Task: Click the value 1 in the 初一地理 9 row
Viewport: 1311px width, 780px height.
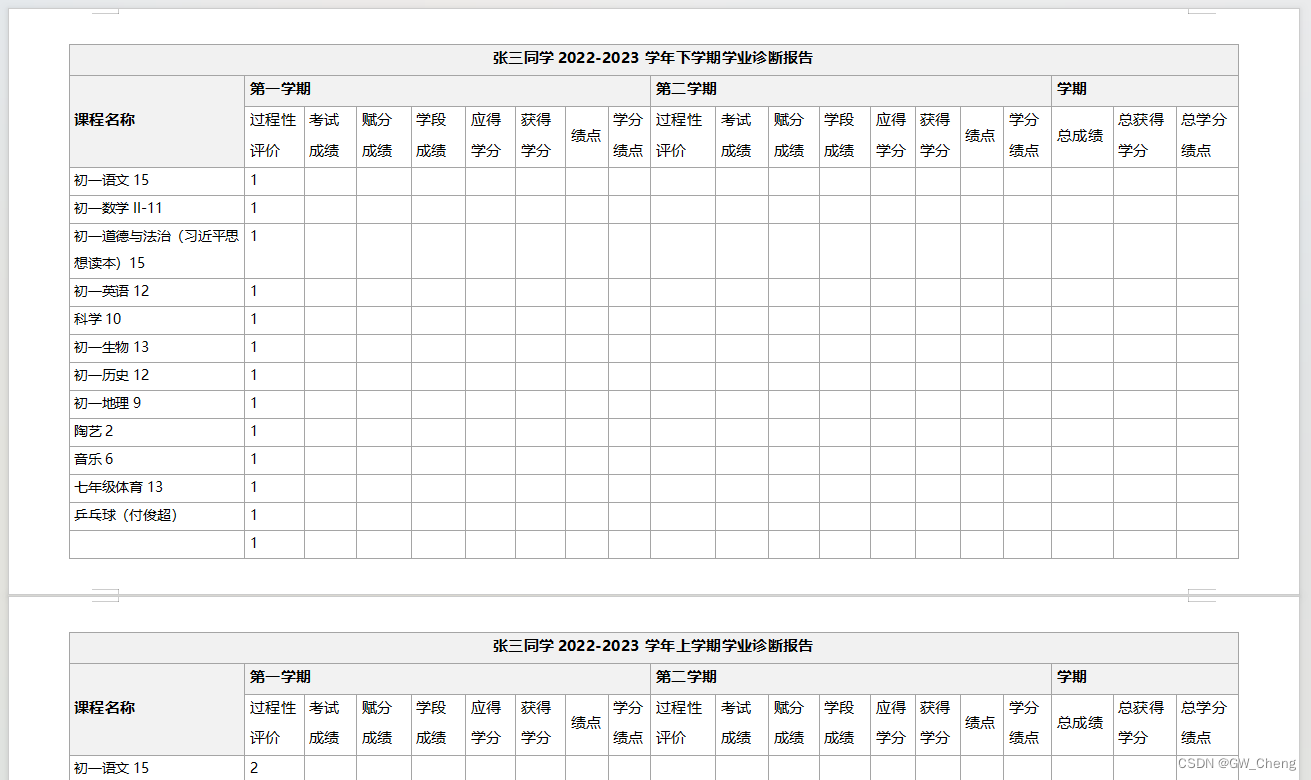Action: [254, 403]
